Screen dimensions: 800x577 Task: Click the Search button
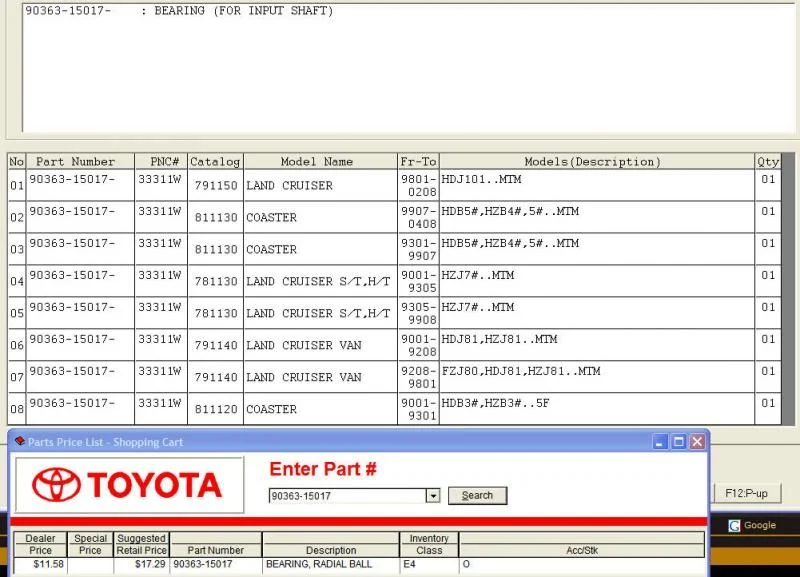point(477,496)
